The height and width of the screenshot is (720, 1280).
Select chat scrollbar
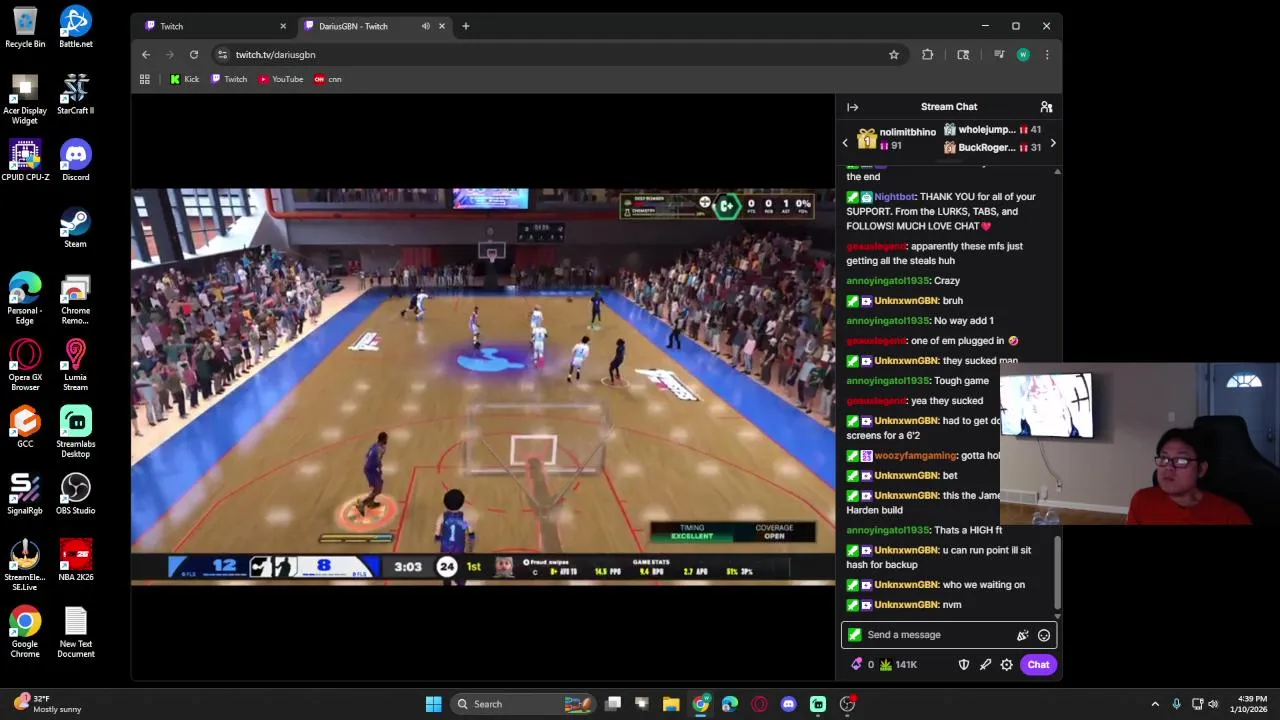(x=1057, y=575)
